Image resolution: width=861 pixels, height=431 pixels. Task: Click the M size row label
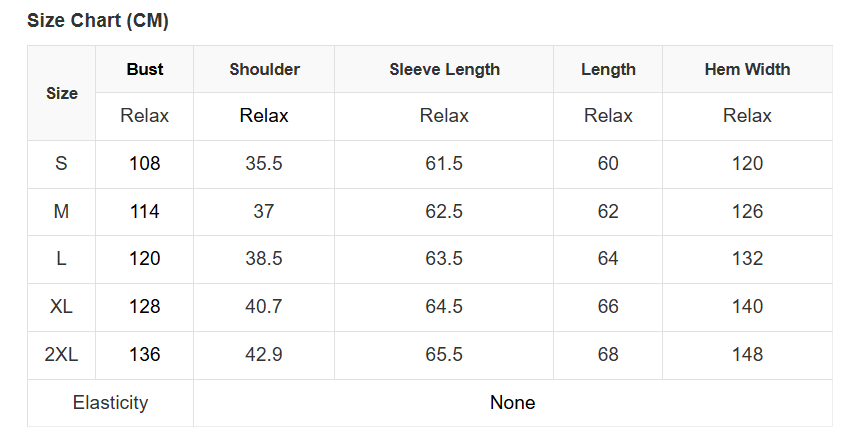pos(62,212)
